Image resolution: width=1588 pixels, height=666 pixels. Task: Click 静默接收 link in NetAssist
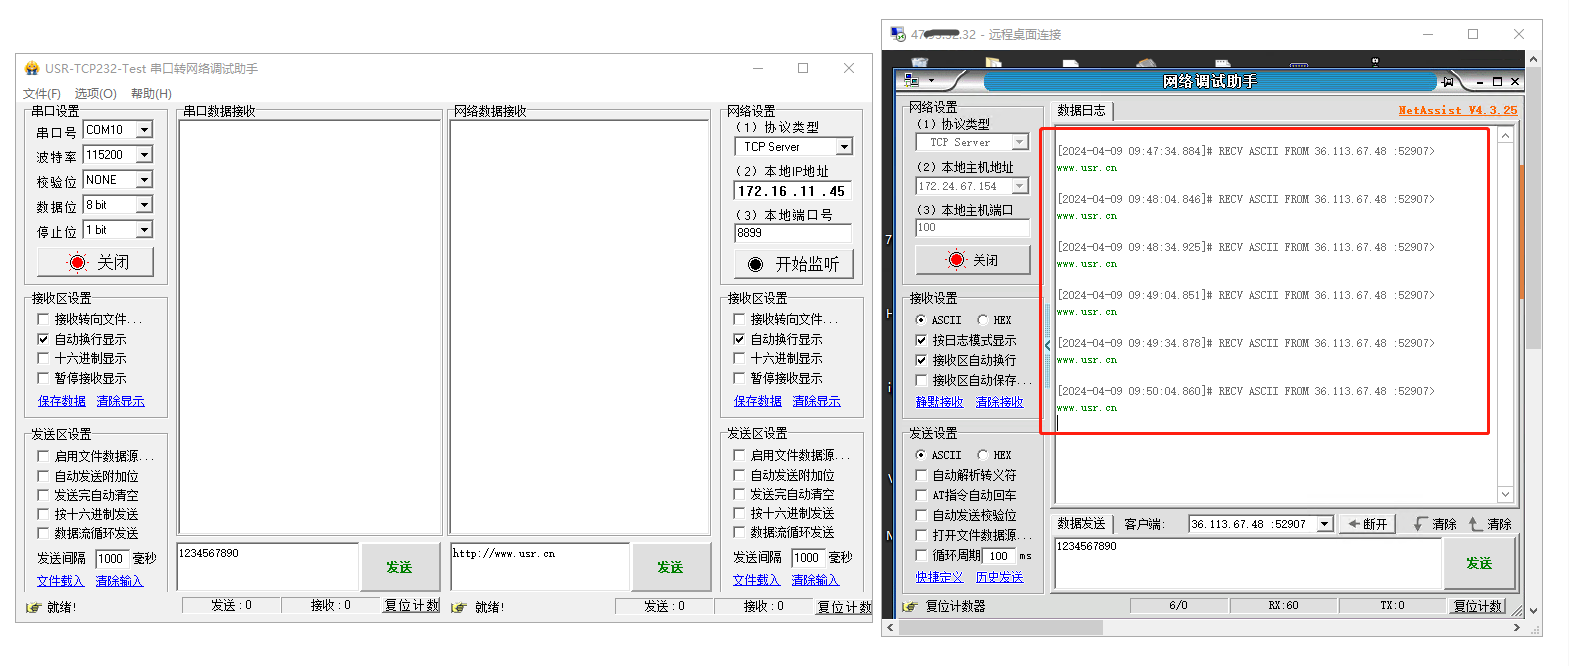click(x=939, y=402)
